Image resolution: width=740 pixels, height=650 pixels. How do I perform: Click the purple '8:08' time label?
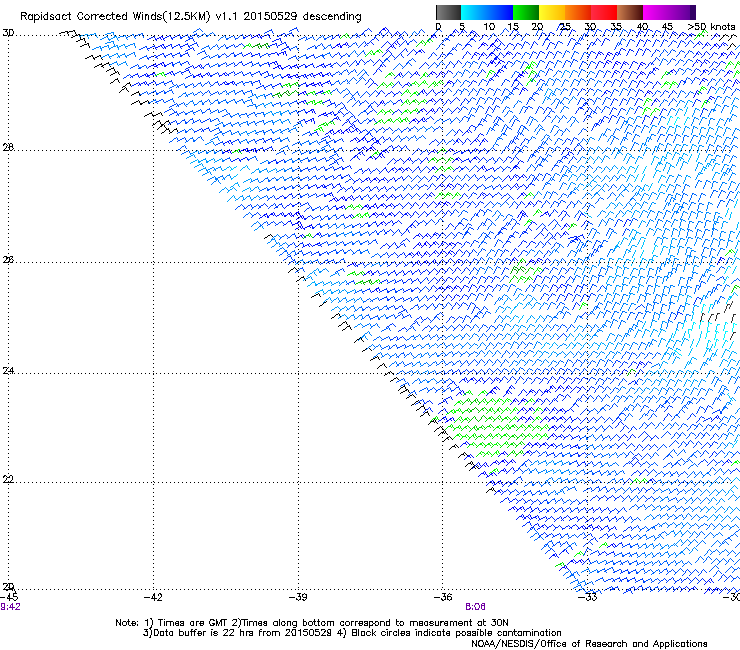pos(475,607)
